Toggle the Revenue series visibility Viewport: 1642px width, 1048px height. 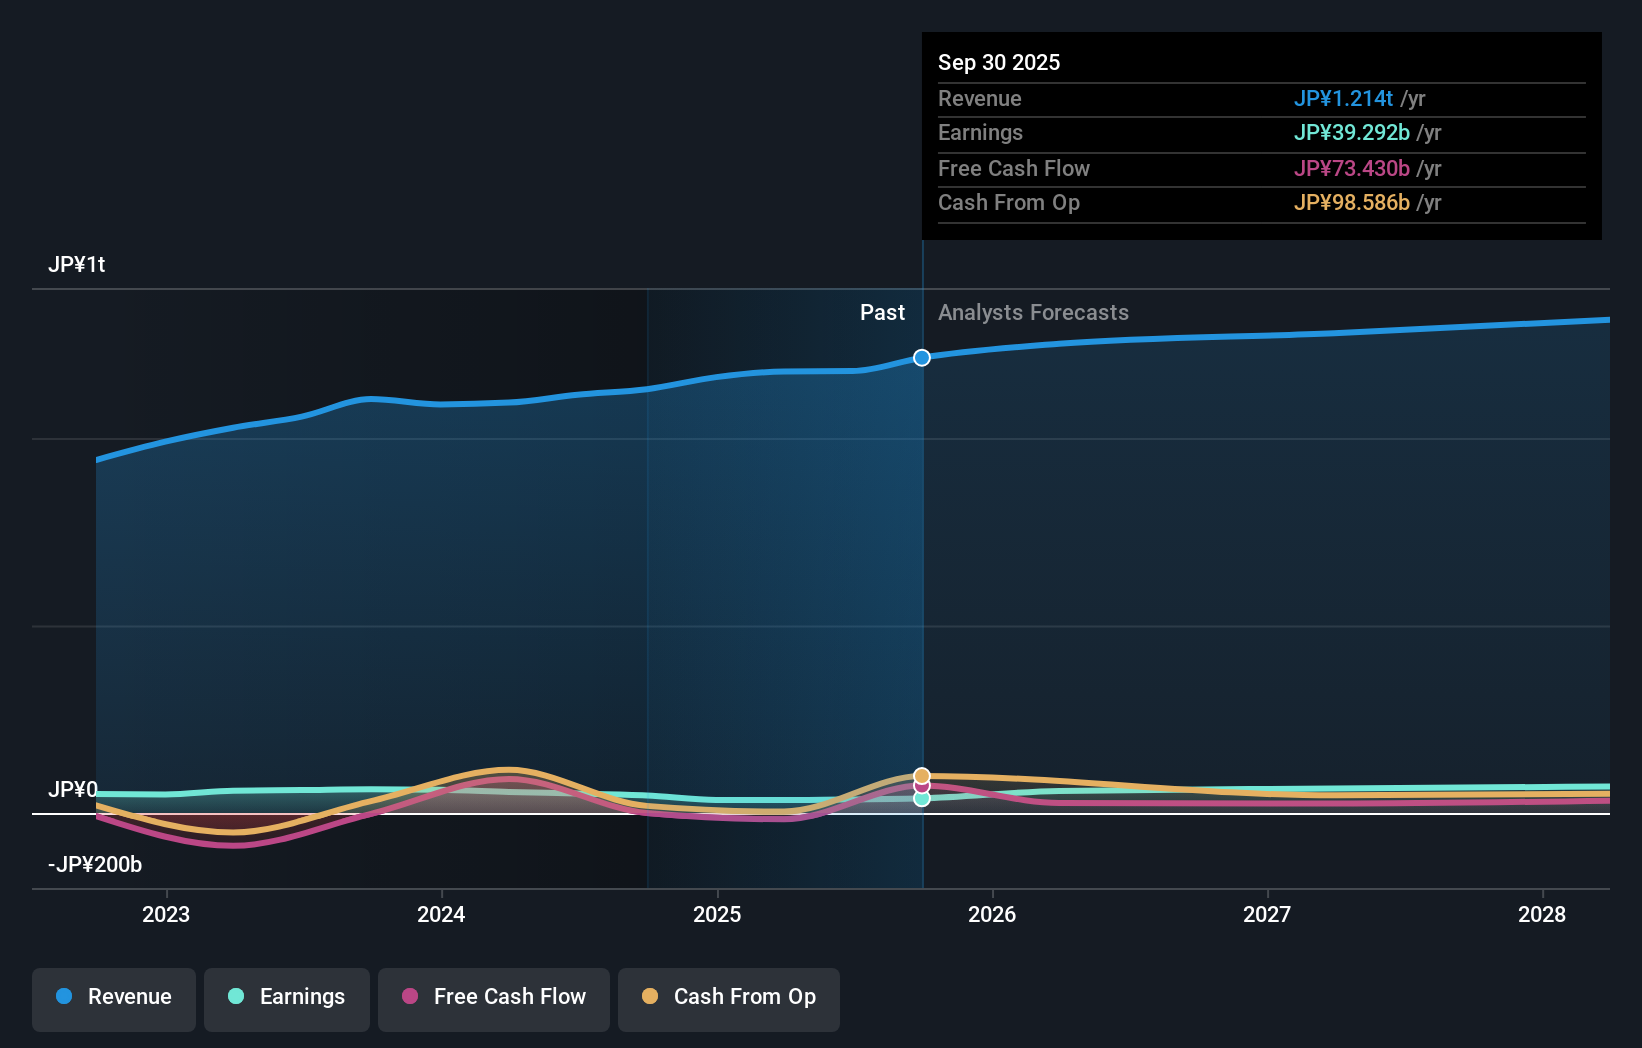point(113,997)
